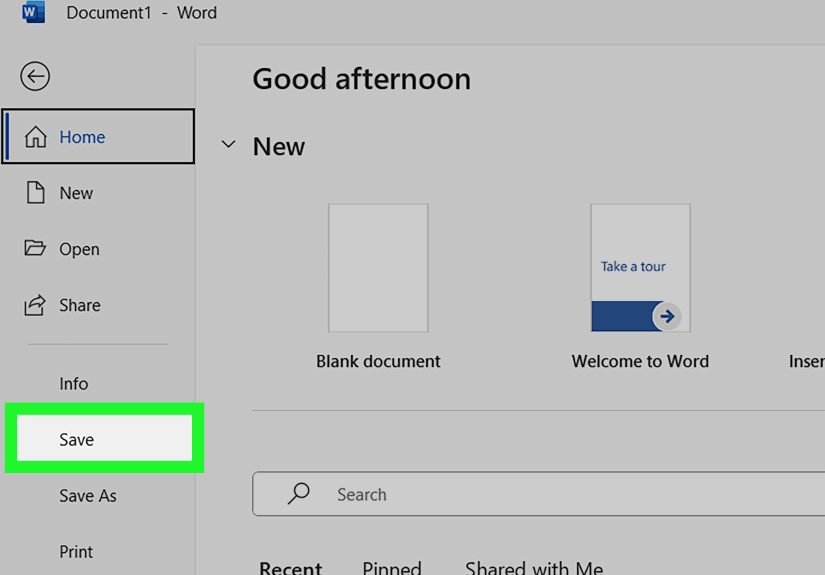Switch to the Shared with Me tab

(x=534, y=568)
